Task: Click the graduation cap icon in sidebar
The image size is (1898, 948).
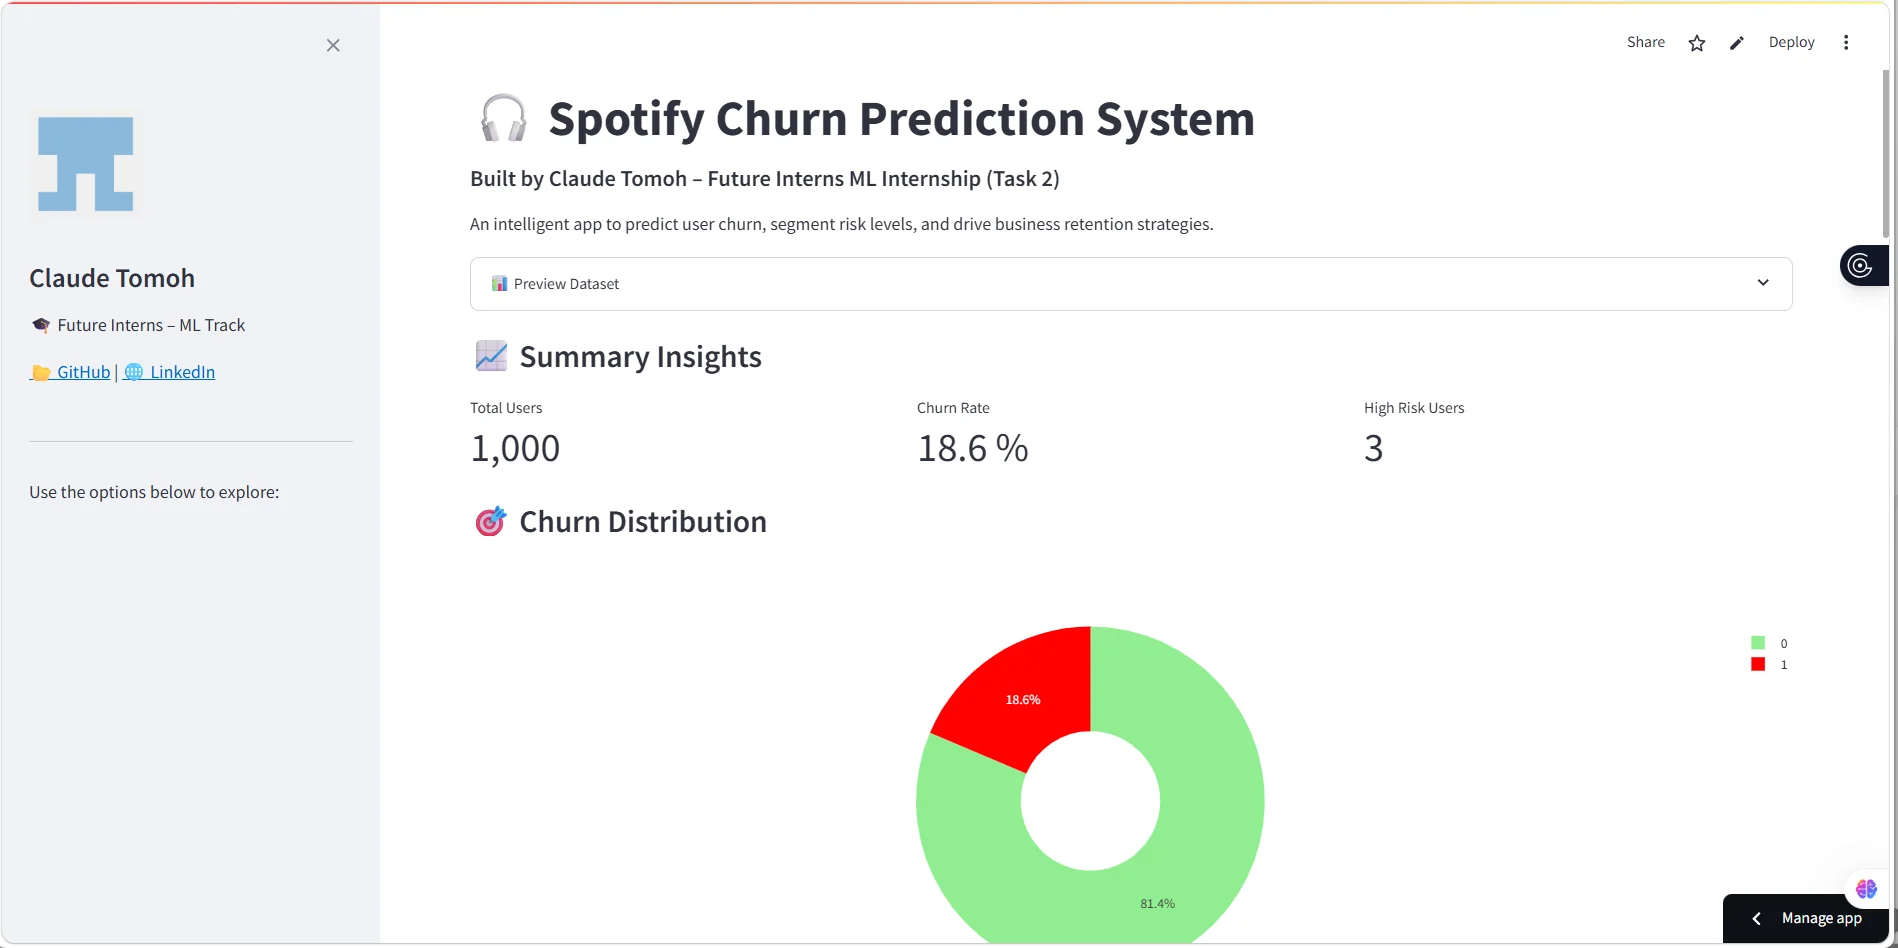Action: 41,325
